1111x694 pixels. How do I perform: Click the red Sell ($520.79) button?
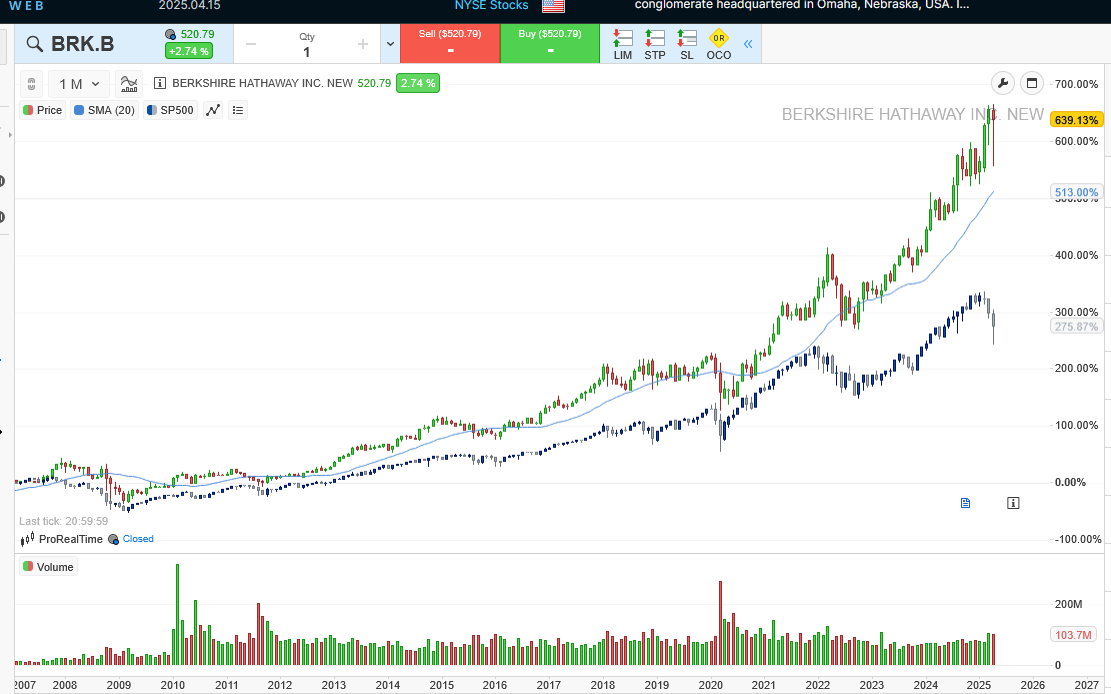coord(450,43)
